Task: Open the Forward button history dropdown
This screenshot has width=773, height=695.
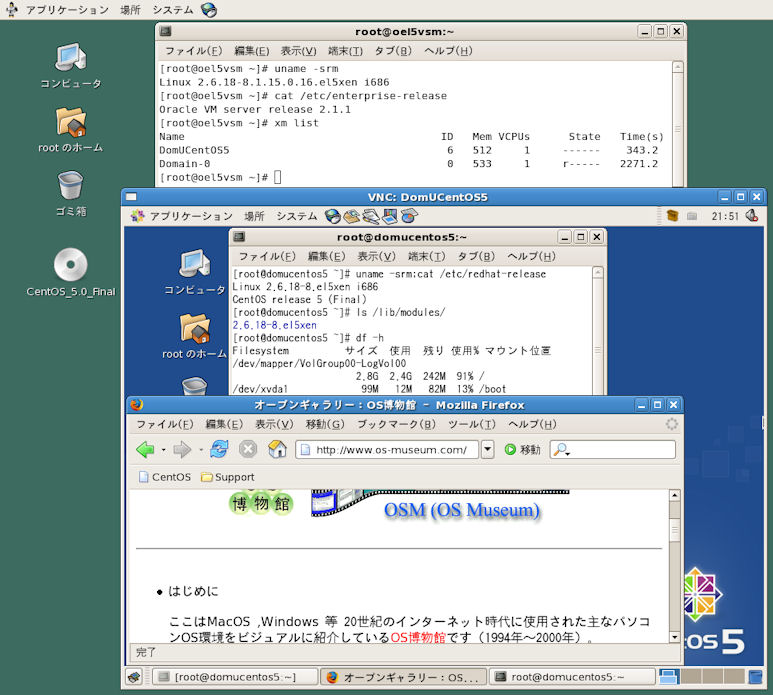Action: pyautogui.click(x=201, y=450)
